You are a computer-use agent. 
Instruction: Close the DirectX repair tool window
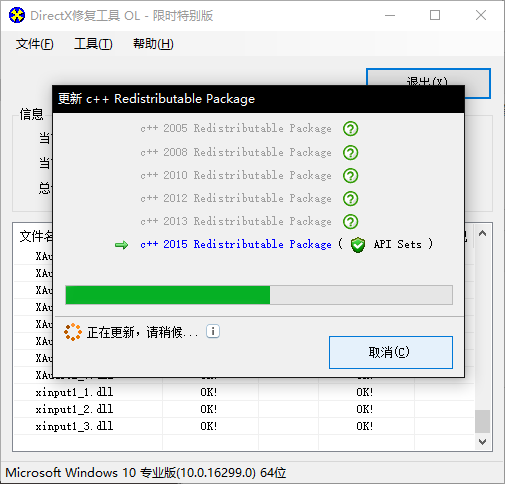[481, 15]
